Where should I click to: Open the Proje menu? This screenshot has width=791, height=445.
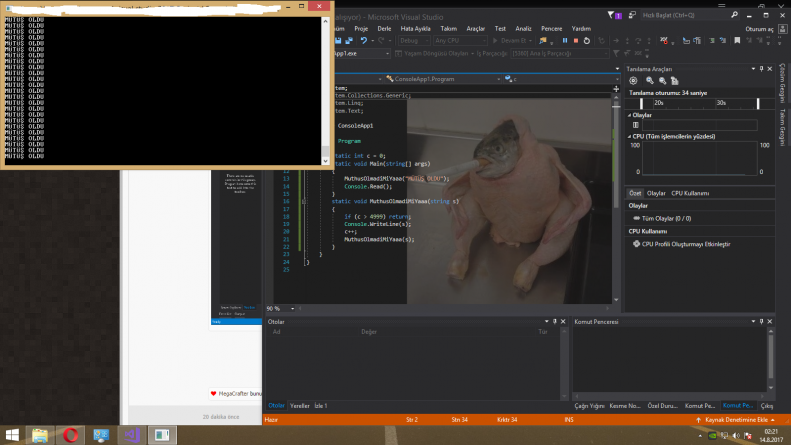click(361, 29)
